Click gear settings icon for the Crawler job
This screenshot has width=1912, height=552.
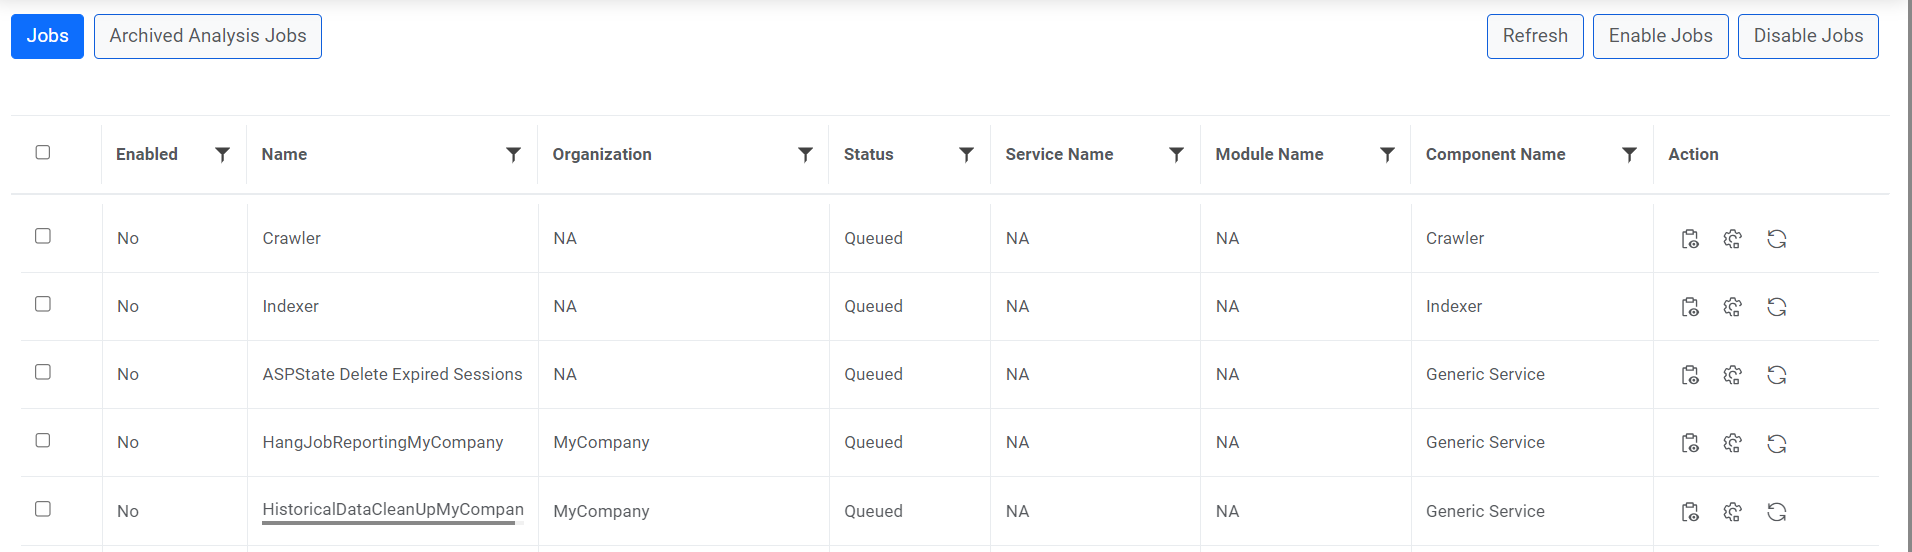pyautogui.click(x=1733, y=239)
